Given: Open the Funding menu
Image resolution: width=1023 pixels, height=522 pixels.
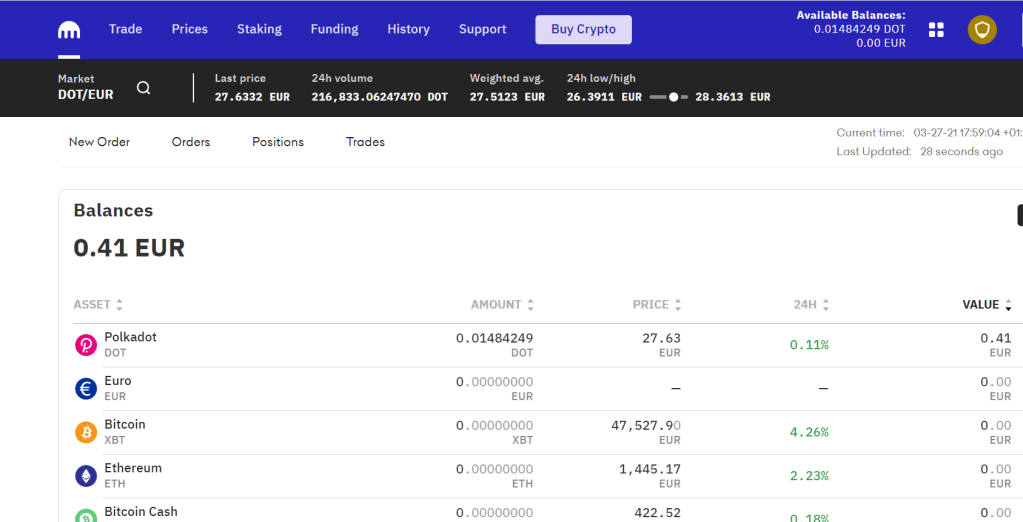Looking at the screenshot, I should click(334, 29).
